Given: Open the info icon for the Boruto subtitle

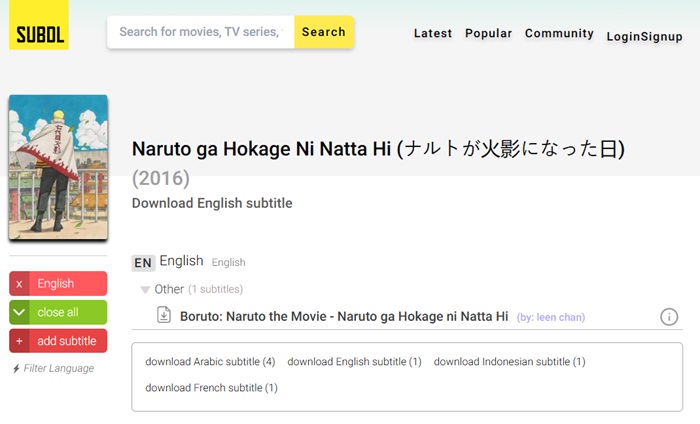Looking at the screenshot, I should pyautogui.click(x=669, y=317).
